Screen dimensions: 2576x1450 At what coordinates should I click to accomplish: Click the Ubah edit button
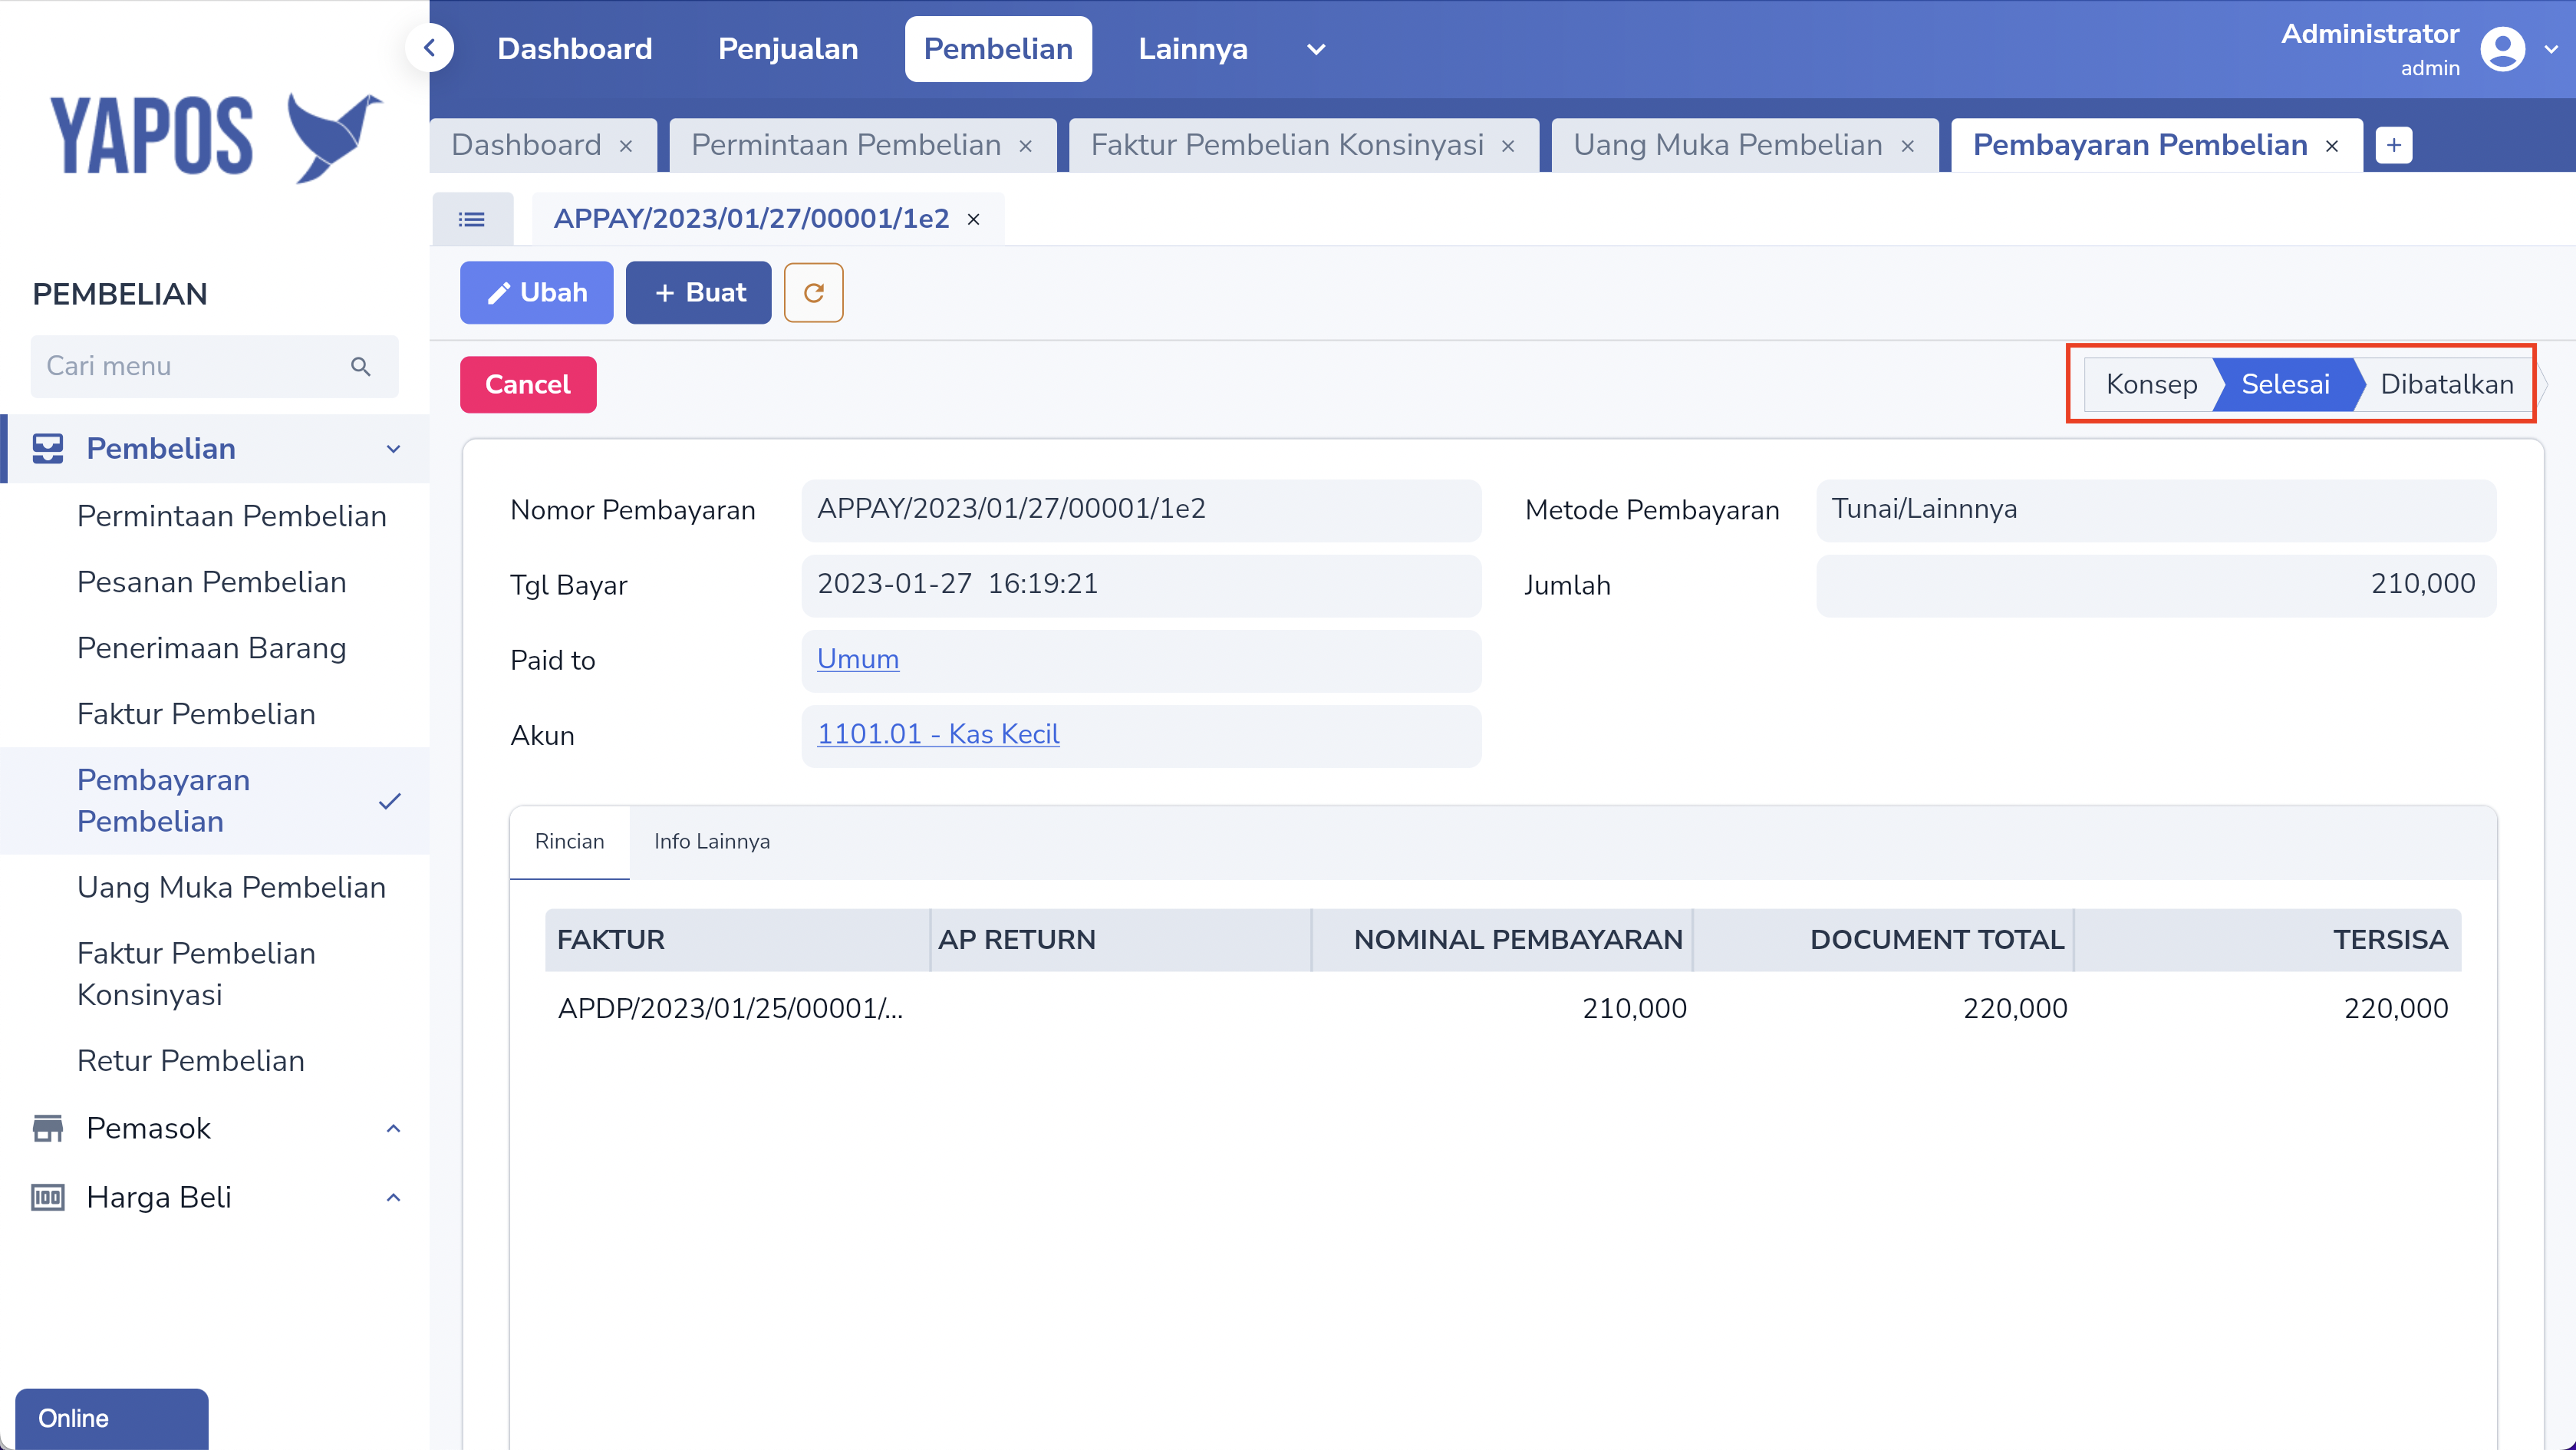[x=536, y=292]
